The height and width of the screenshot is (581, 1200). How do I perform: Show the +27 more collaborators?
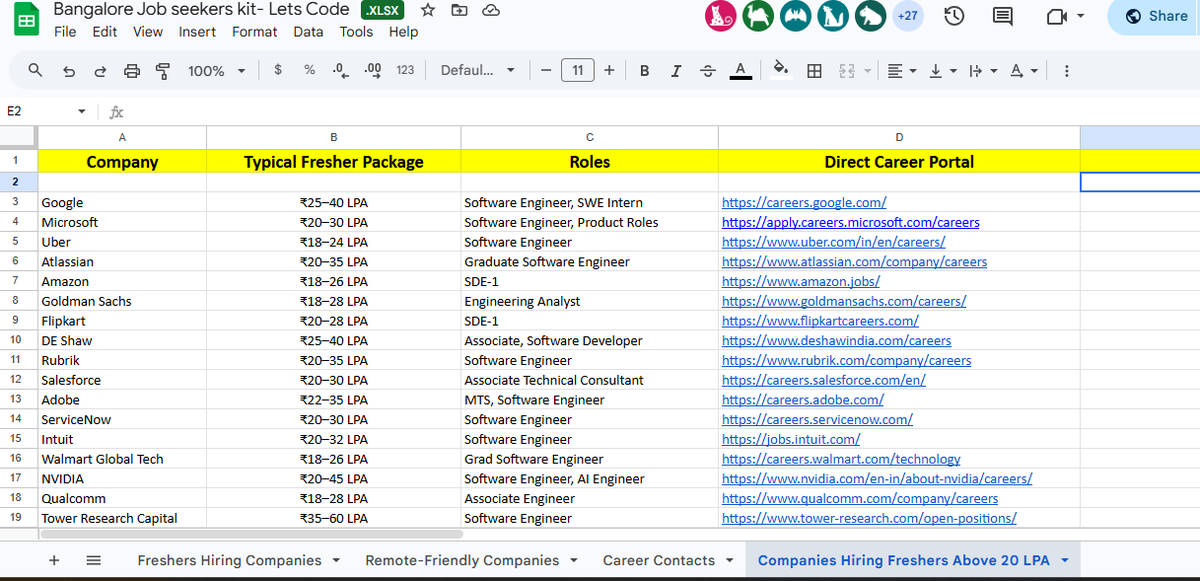tap(909, 16)
